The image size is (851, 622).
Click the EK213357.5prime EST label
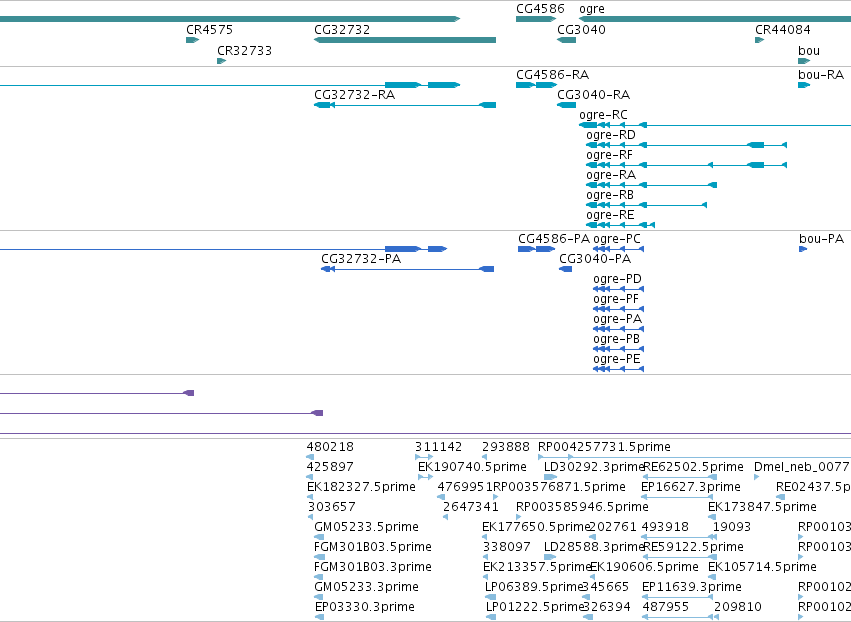(x=536, y=568)
